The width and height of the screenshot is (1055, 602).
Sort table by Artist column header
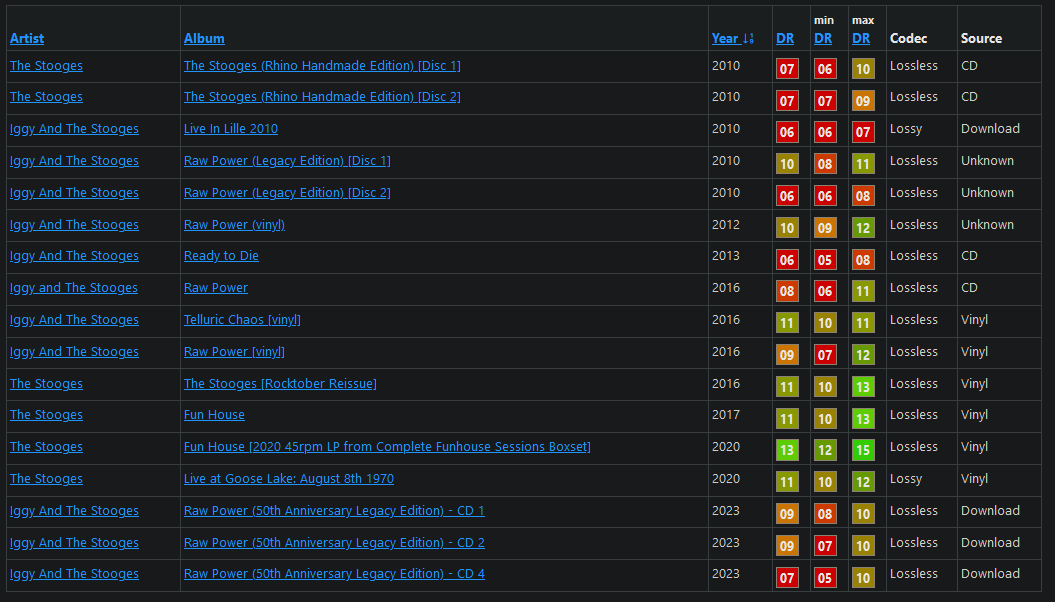tap(27, 38)
